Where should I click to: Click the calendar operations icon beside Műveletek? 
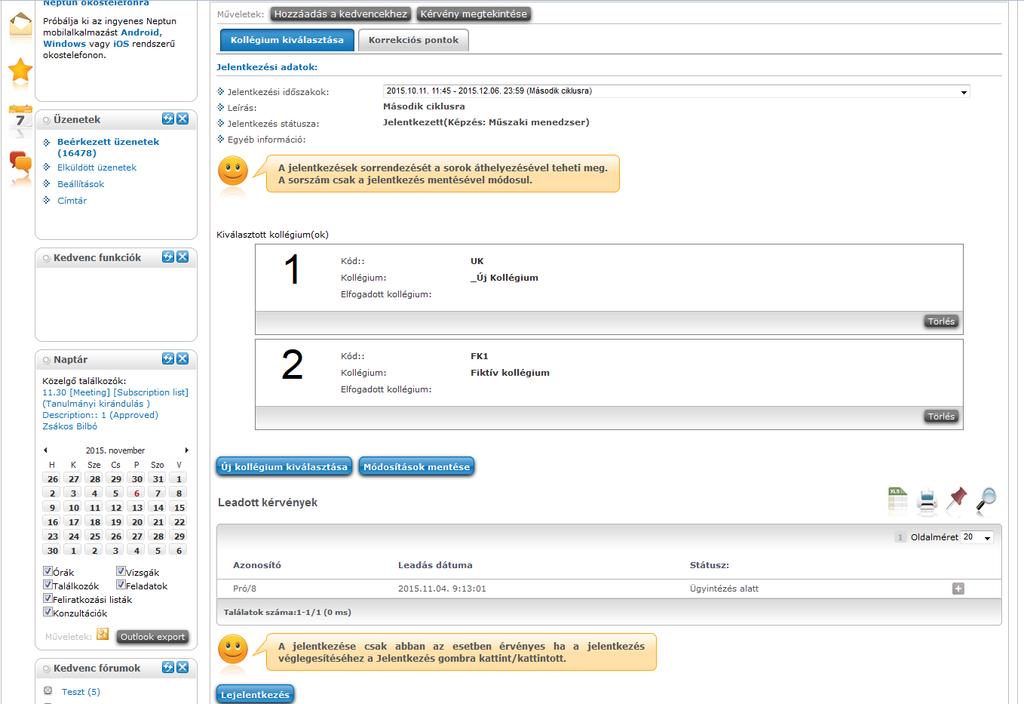tap(103, 633)
